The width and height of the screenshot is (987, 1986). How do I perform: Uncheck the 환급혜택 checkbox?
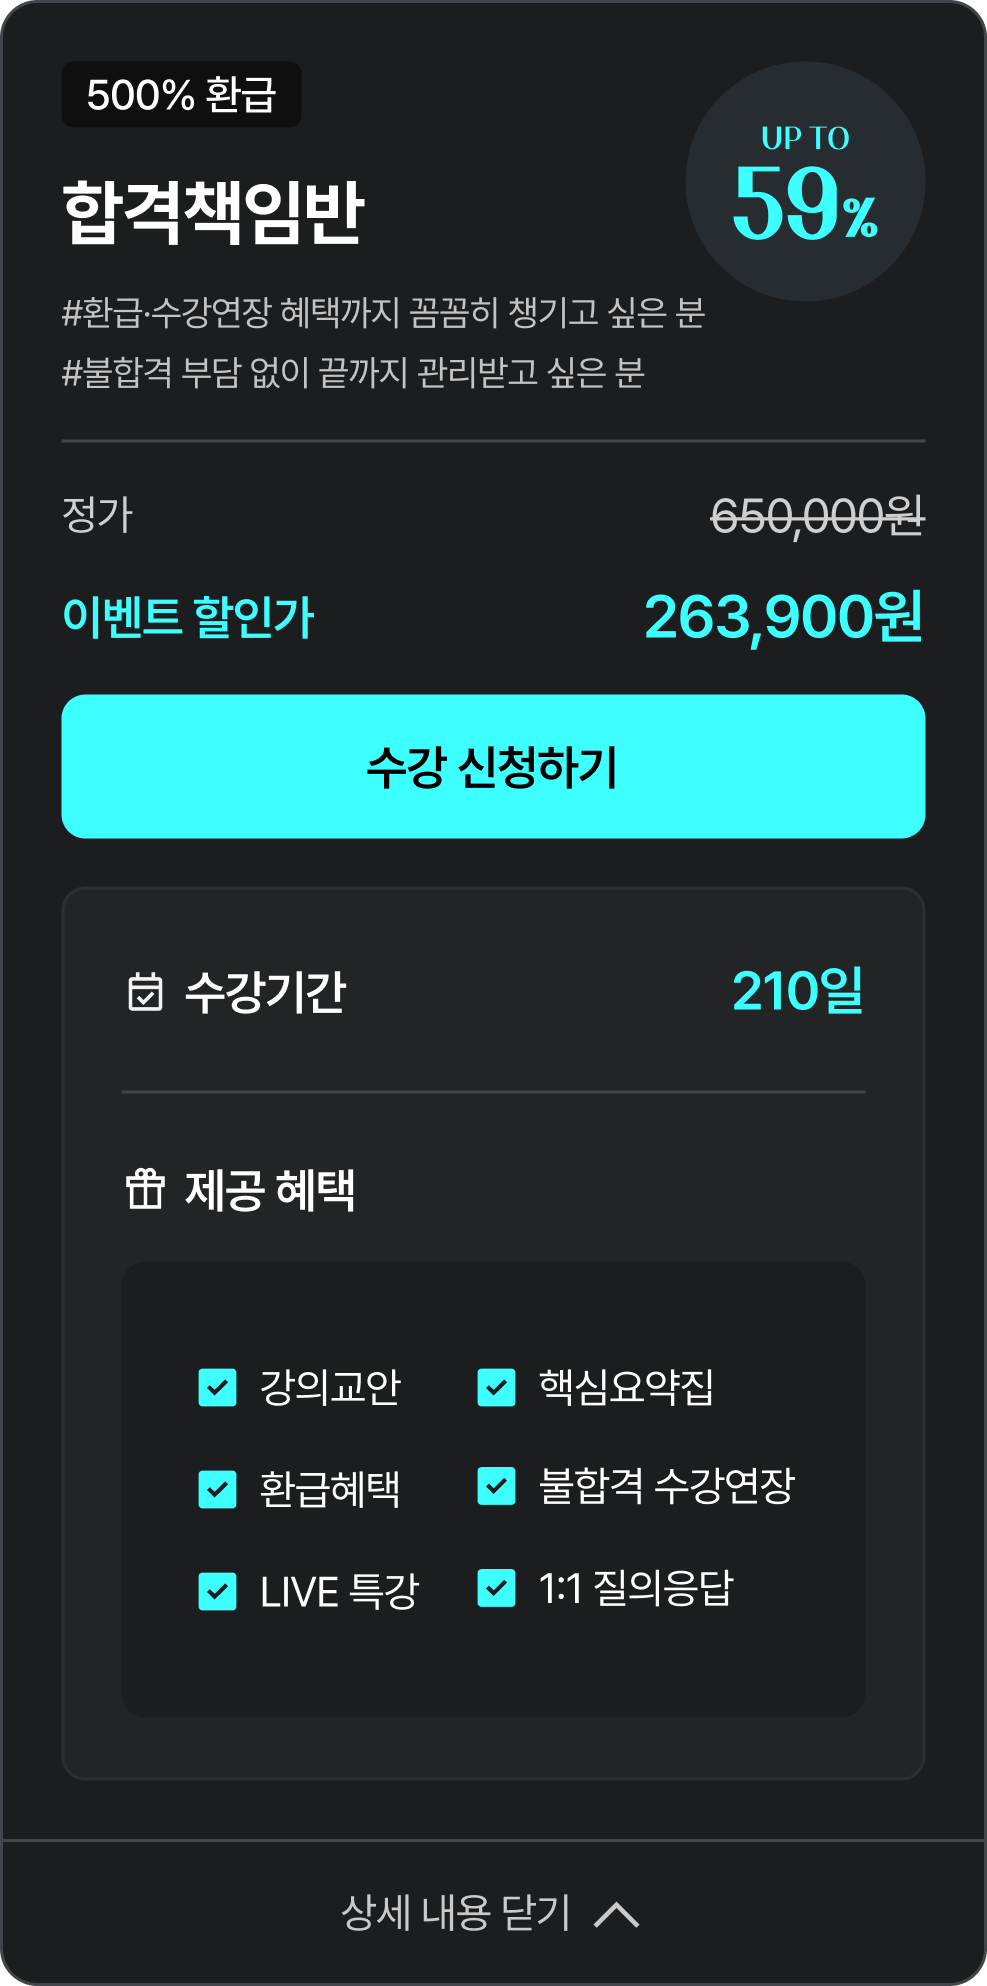click(218, 1489)
